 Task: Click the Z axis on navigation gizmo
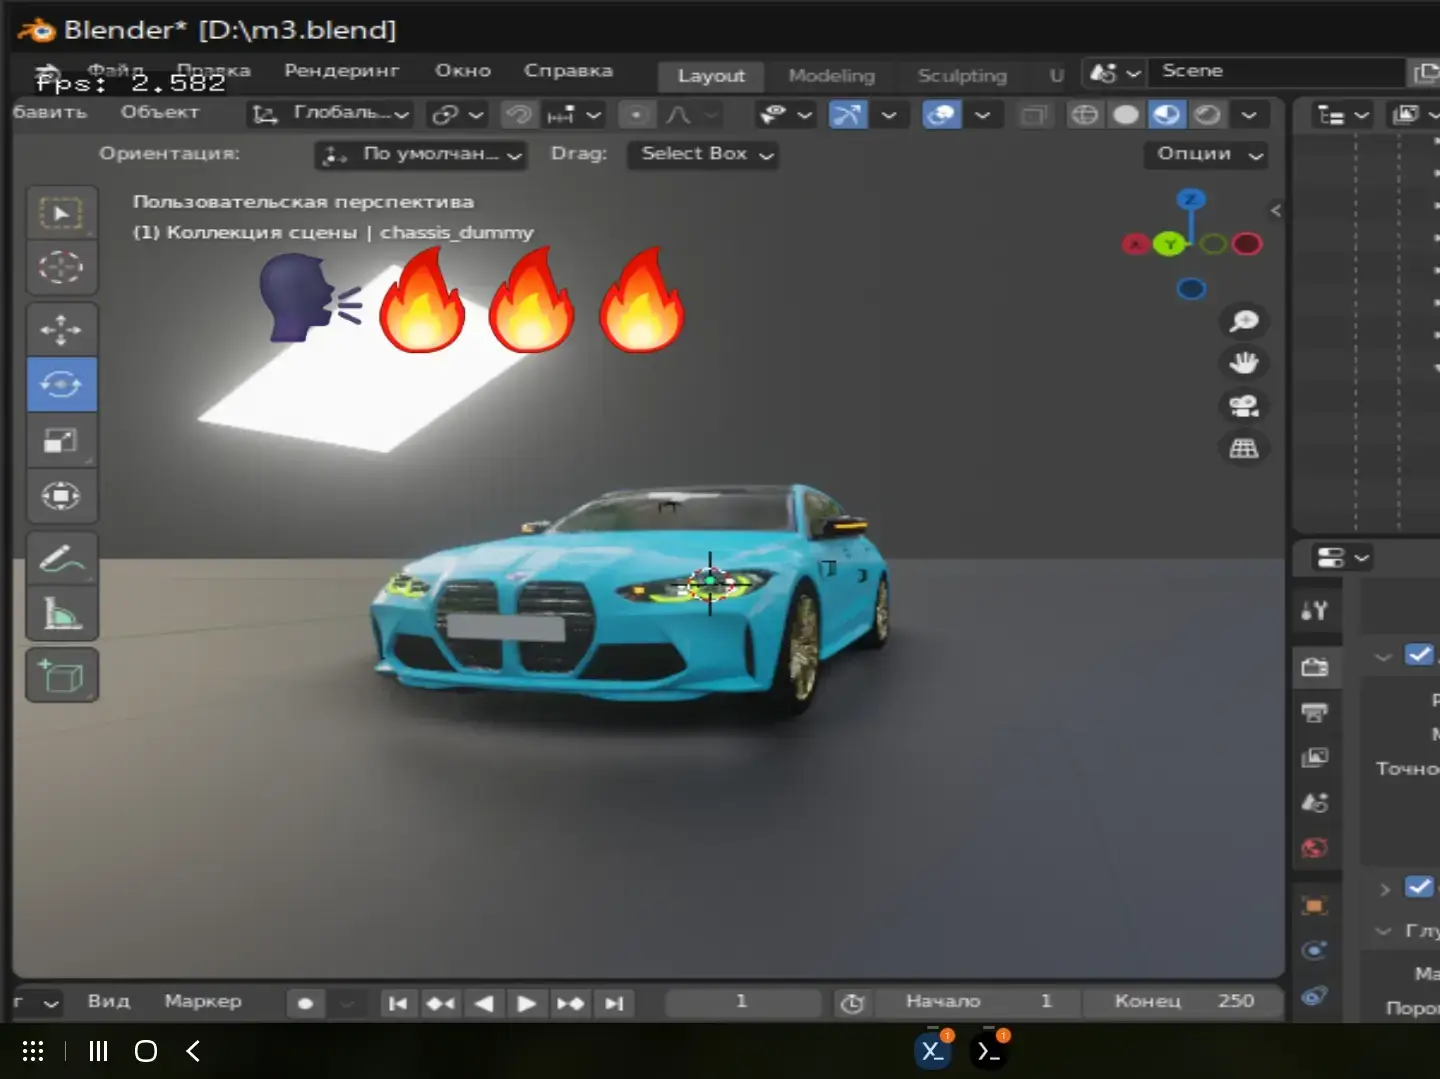(x=1190, y=200)
